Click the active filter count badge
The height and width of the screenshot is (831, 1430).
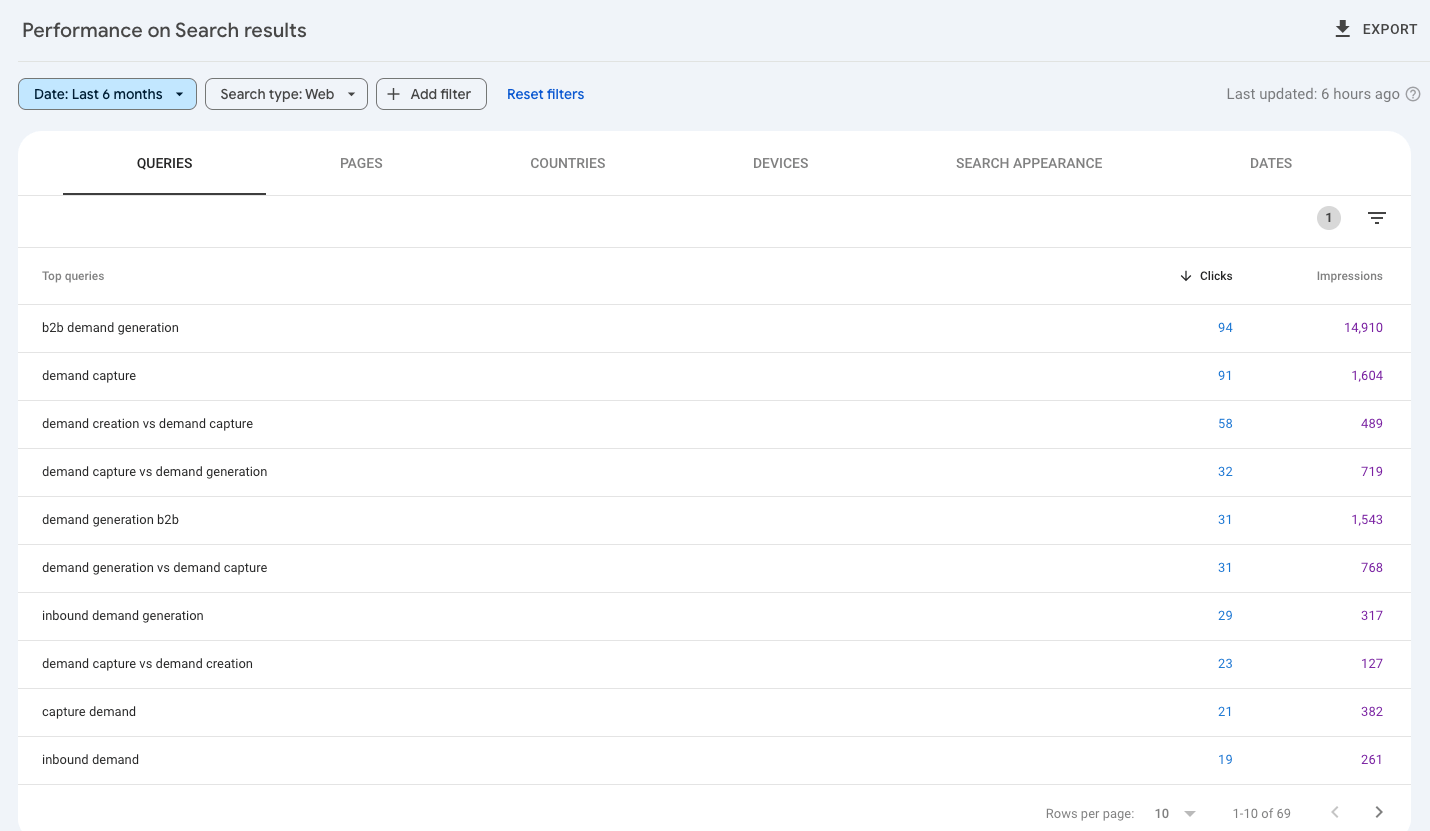point(1328,218)
